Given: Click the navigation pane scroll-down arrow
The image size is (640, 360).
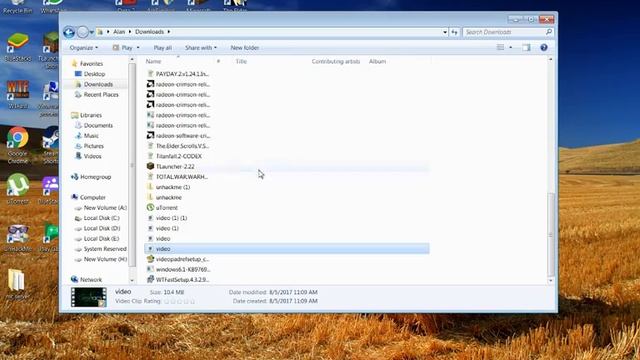Looking at the screenshot, I should coord(132,280).
